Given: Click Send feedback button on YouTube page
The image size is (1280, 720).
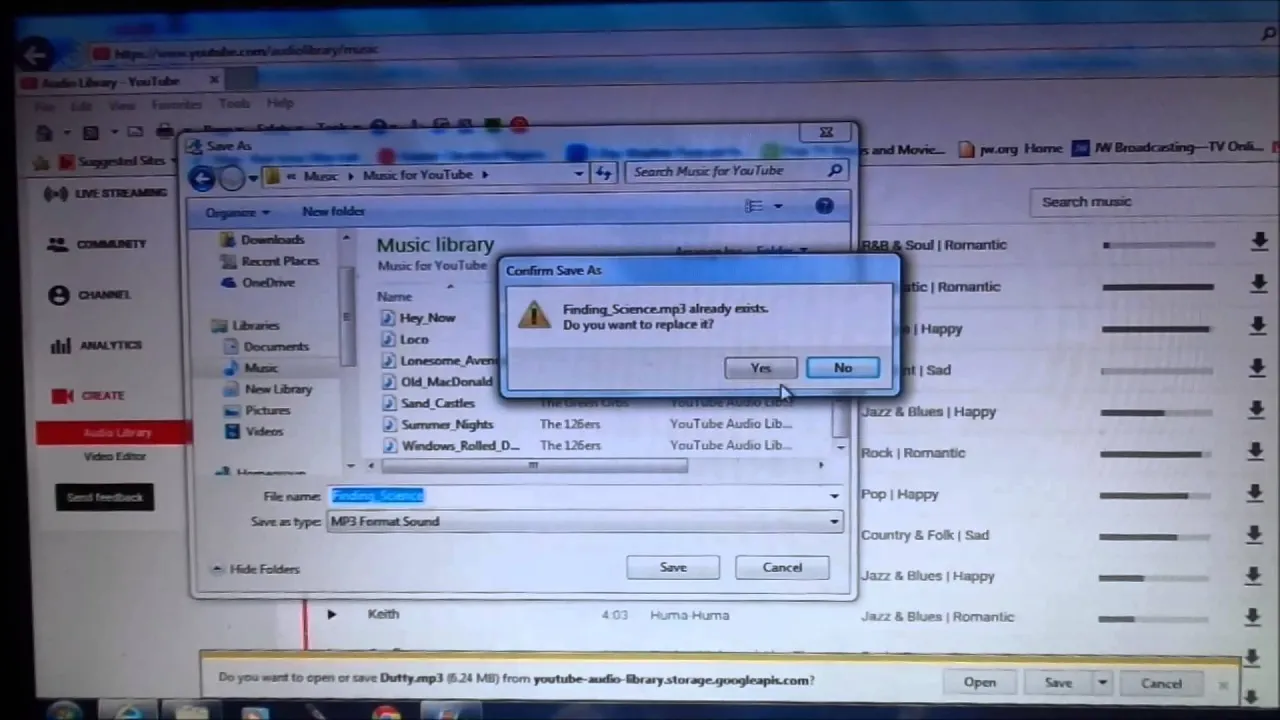Looking at the screenshot, I should [105, 498].
